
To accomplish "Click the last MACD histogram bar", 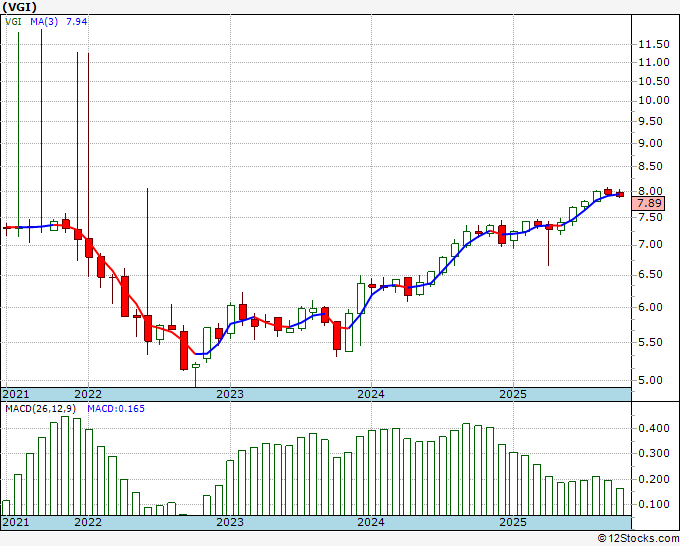I will [x=620, y=502].
